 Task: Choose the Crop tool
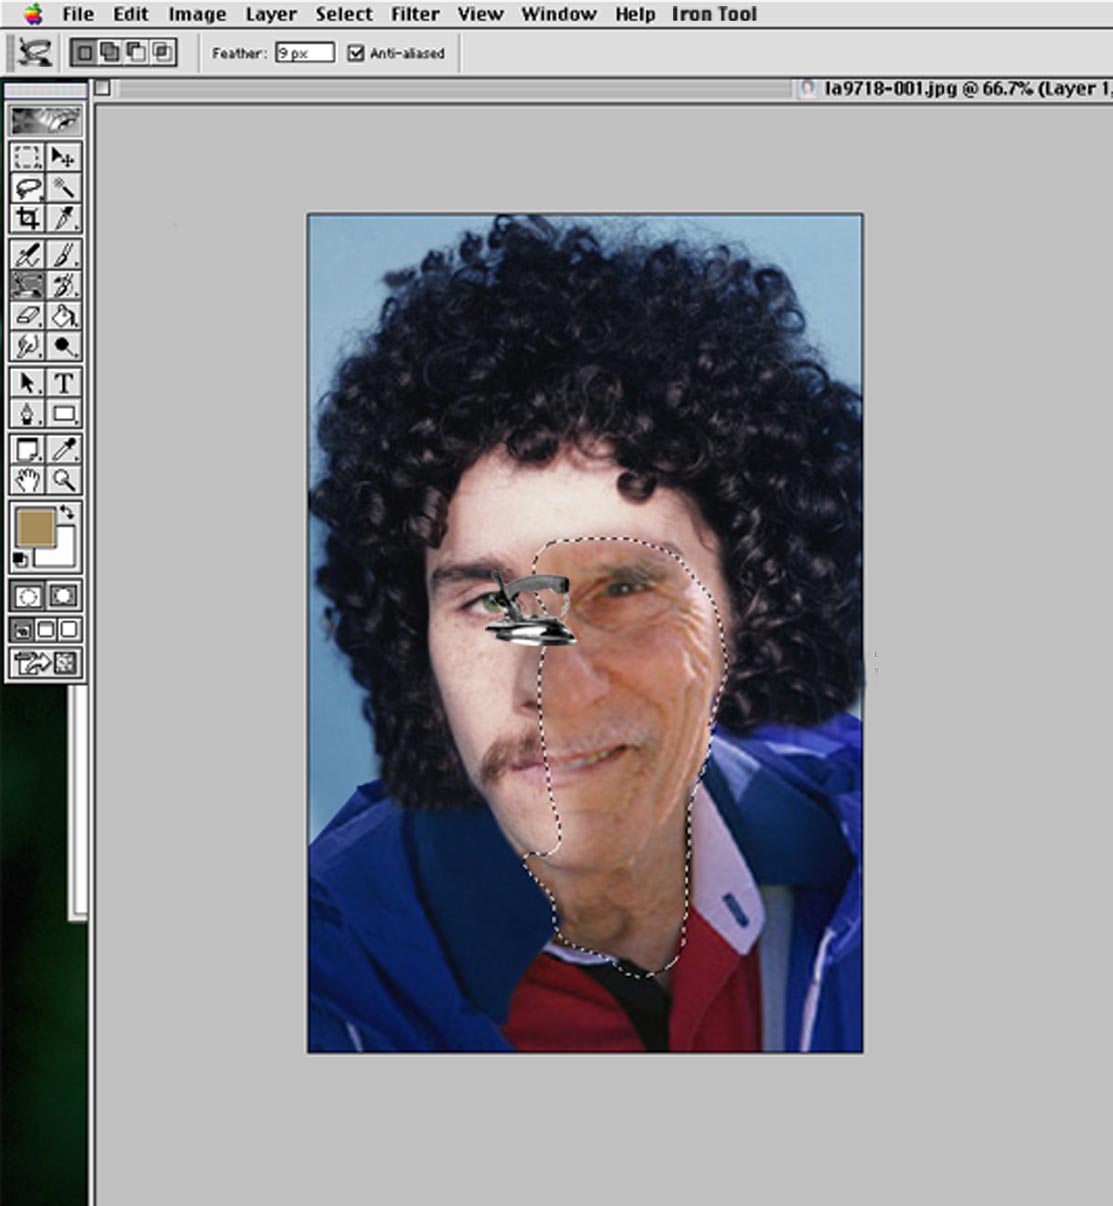[x=28, y=218]
